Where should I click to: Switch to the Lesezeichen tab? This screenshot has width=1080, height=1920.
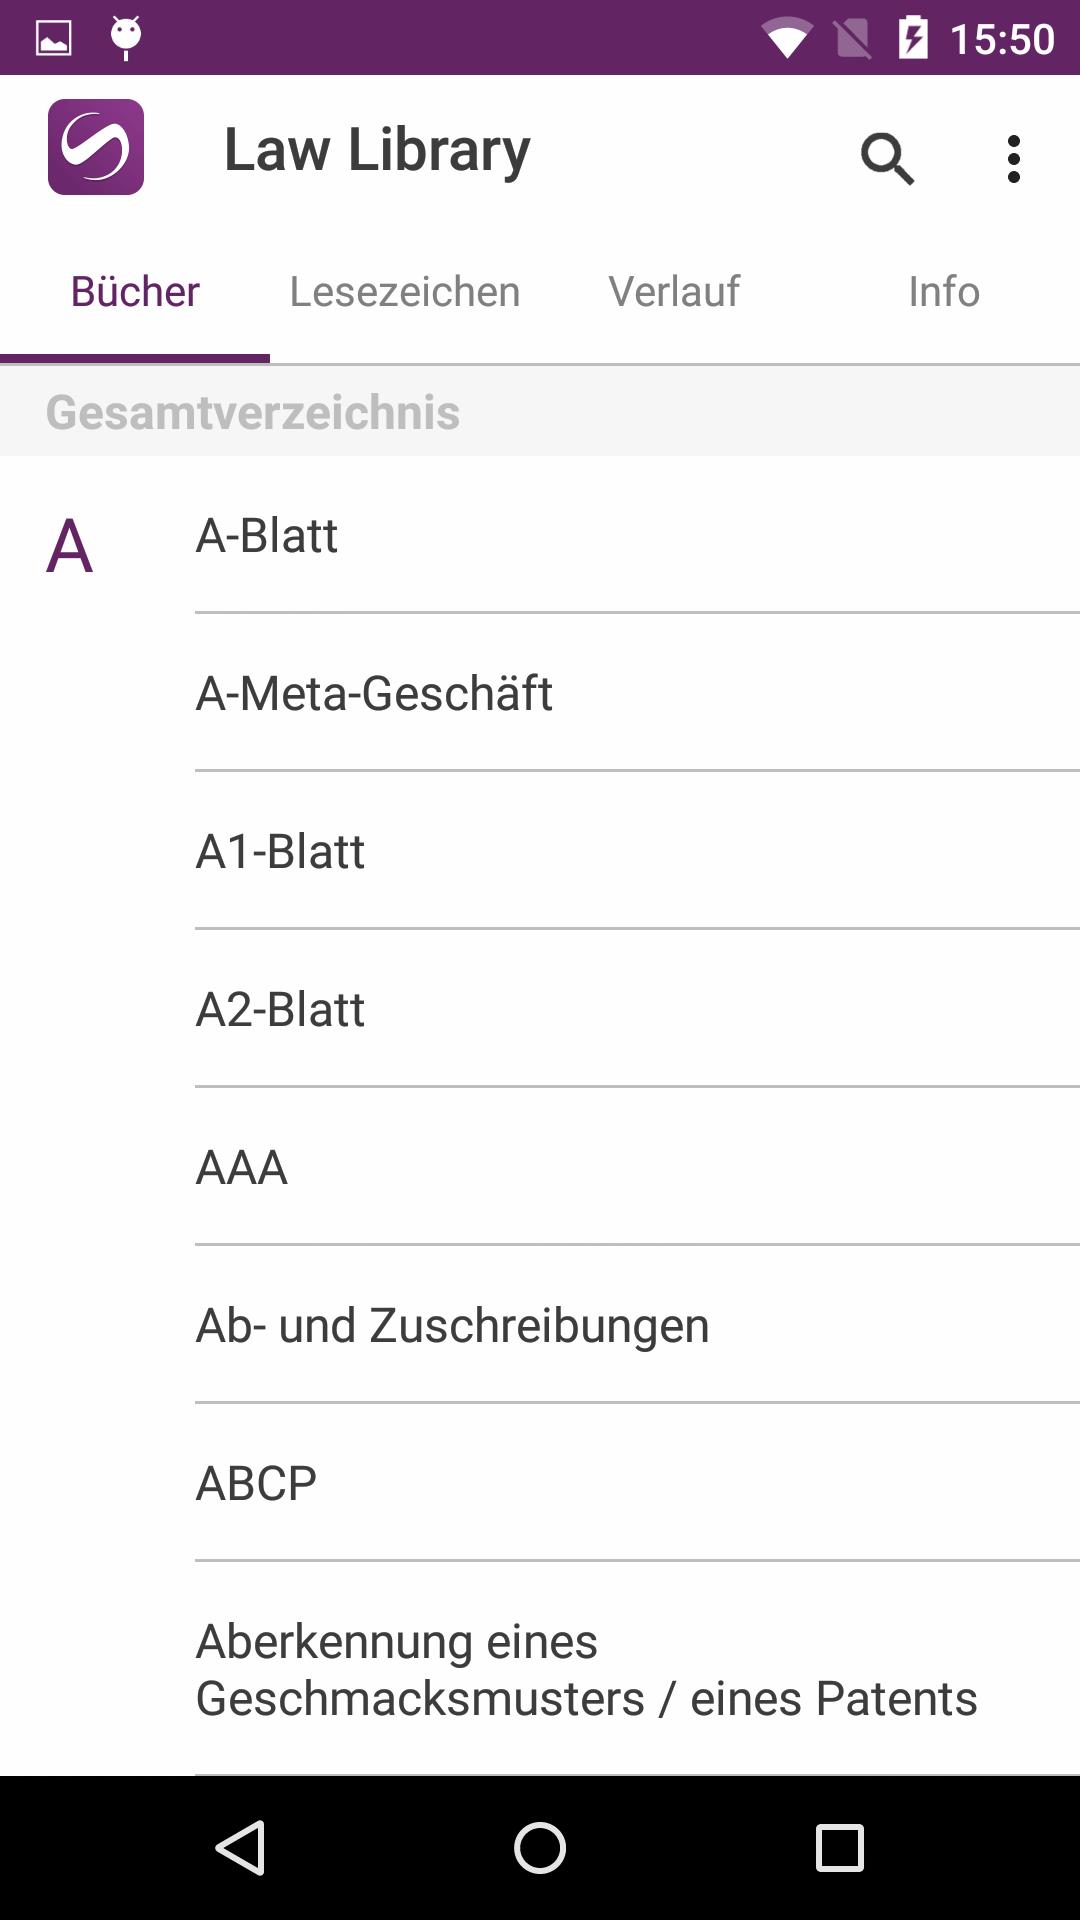pos(405,292)
